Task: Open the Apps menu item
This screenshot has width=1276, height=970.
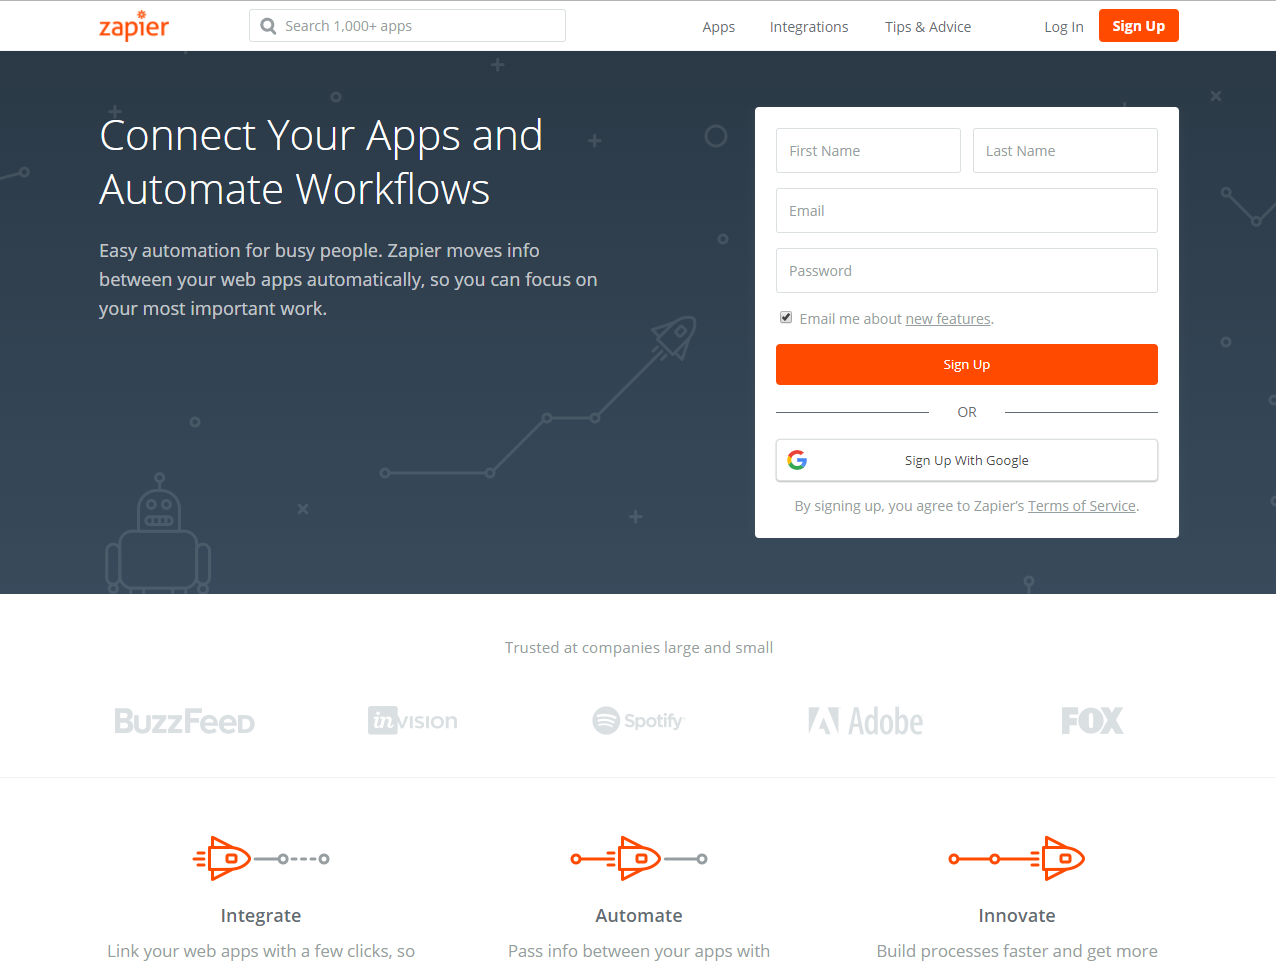Action: [x=719, y=27]
